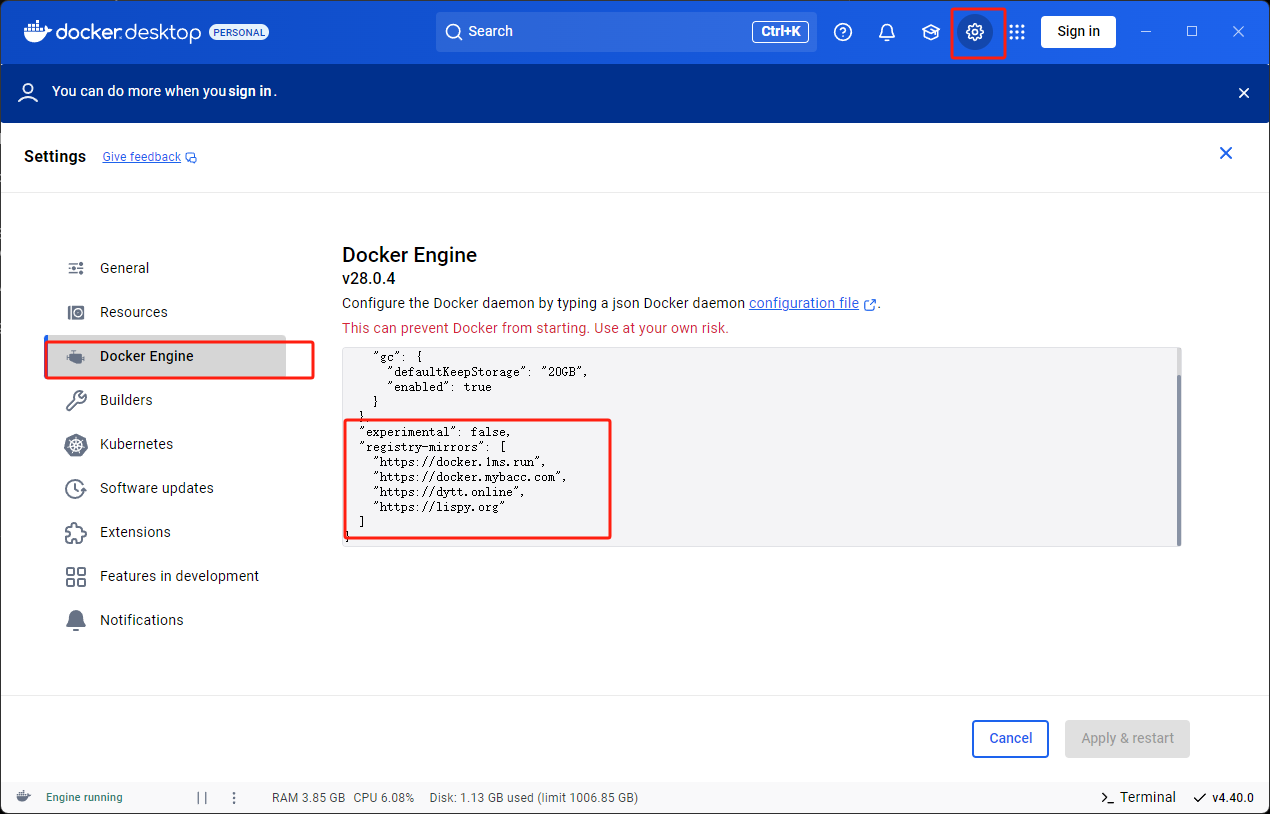Dismiss the sign-in banner

point(1244,93)
